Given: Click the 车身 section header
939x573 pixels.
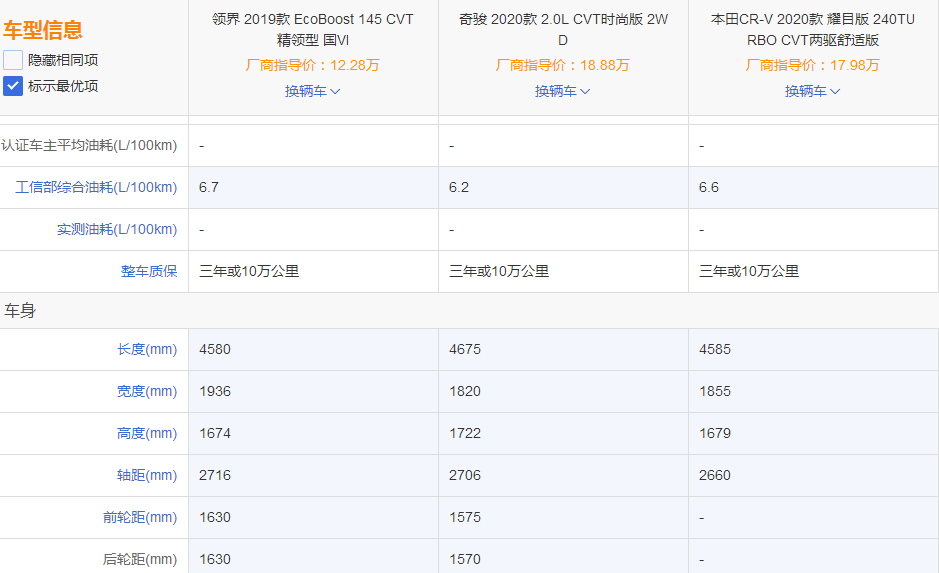Looking at the screenshot, I should (20, 311).
